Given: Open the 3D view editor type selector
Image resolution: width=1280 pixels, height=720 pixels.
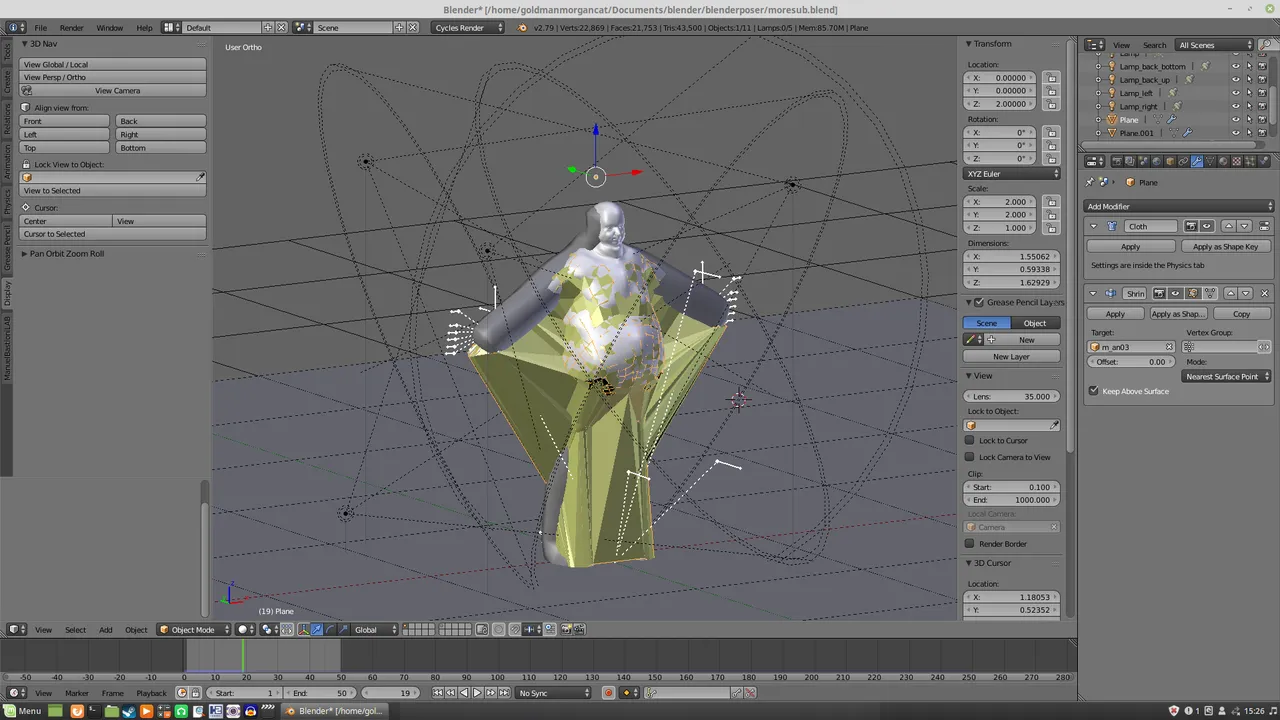Looking at the screenshot, I should 17,629.
